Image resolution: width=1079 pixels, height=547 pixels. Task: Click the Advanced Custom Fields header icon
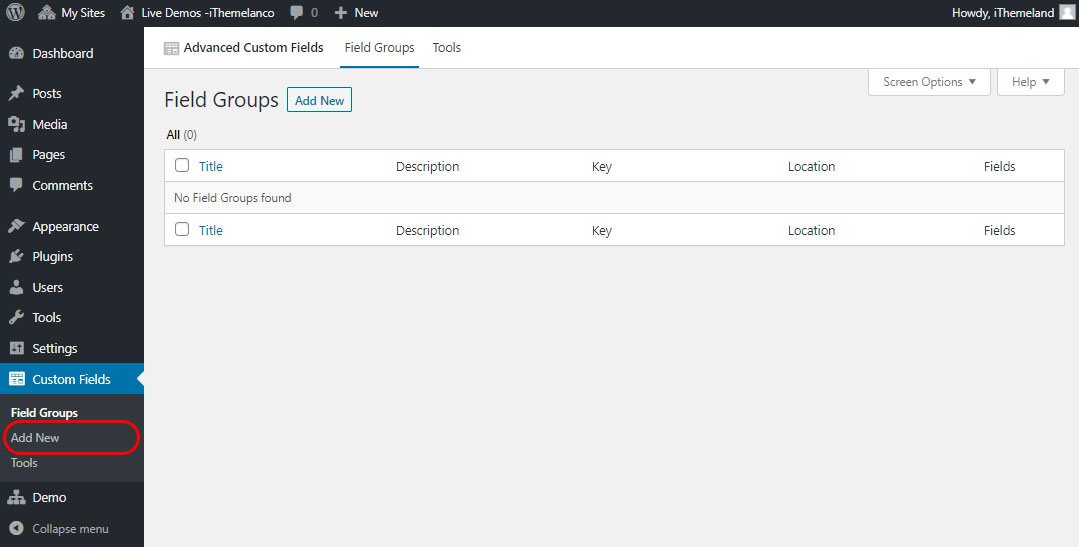click(171, 48)
